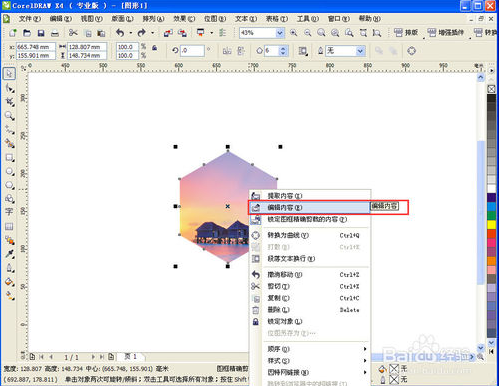Switch to the 页 1 page tab
This screenshot has height=386, width=499.
tap(131, 356)
